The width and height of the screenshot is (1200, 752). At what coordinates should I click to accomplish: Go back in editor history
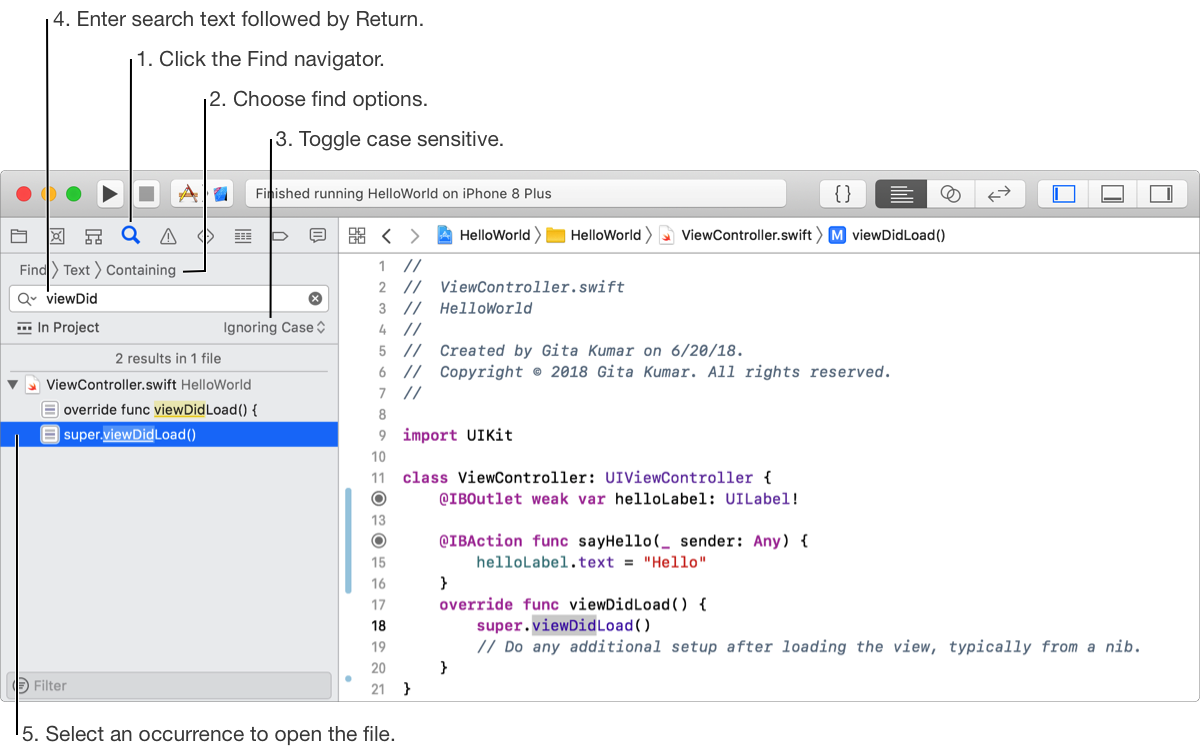click(x=386, y=236)
